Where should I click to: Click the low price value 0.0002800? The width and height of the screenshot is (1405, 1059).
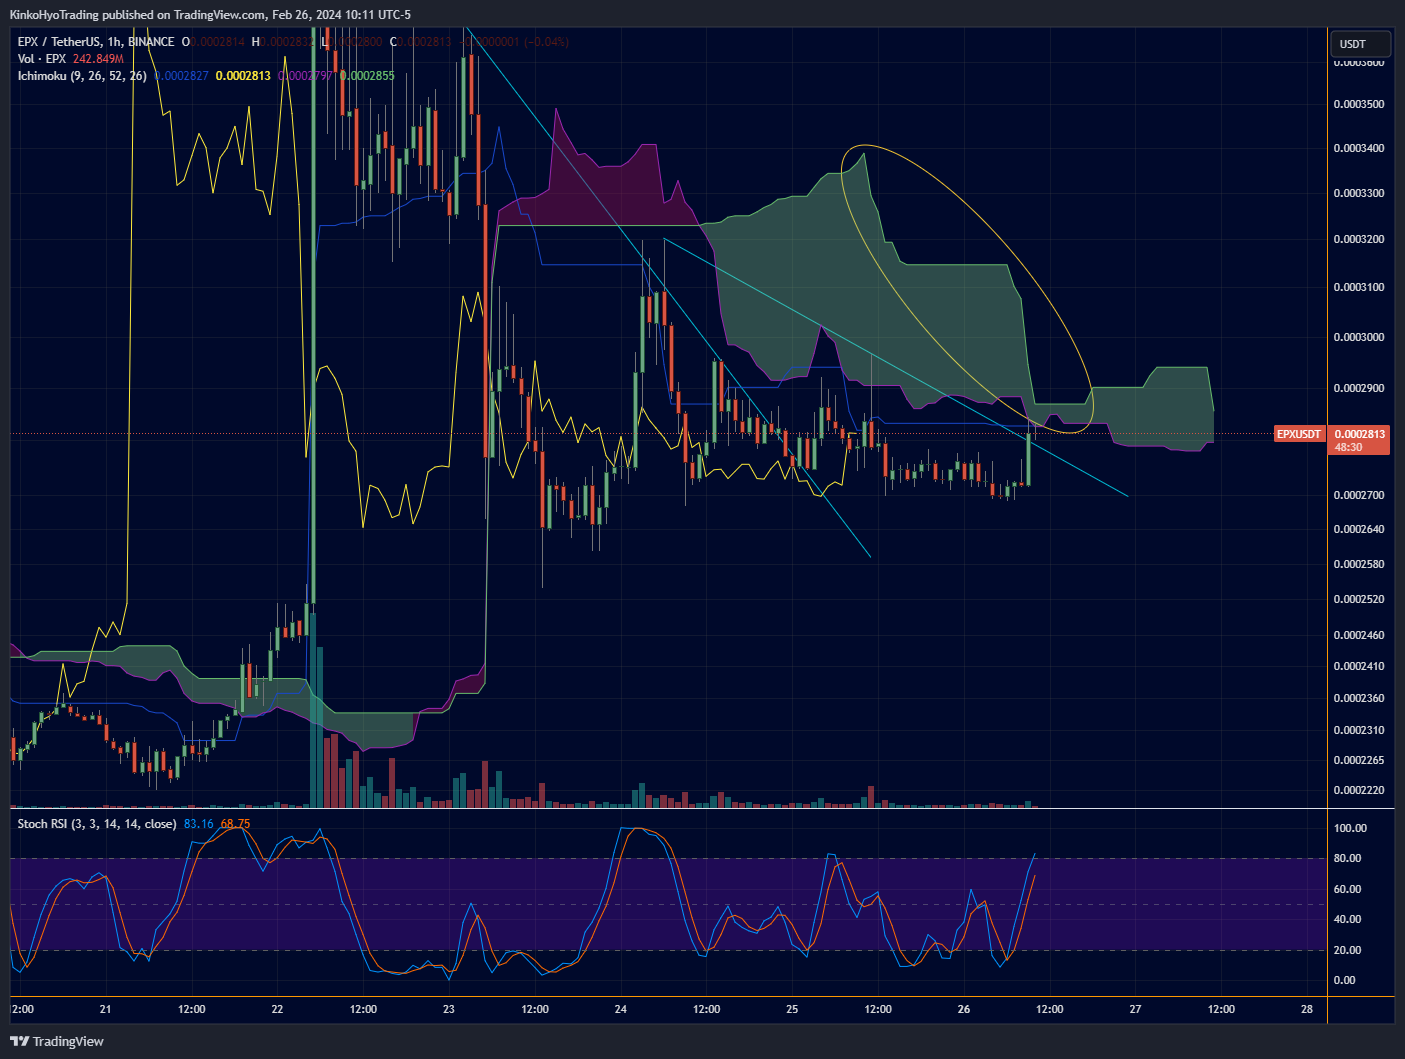(x=356, y=42)
